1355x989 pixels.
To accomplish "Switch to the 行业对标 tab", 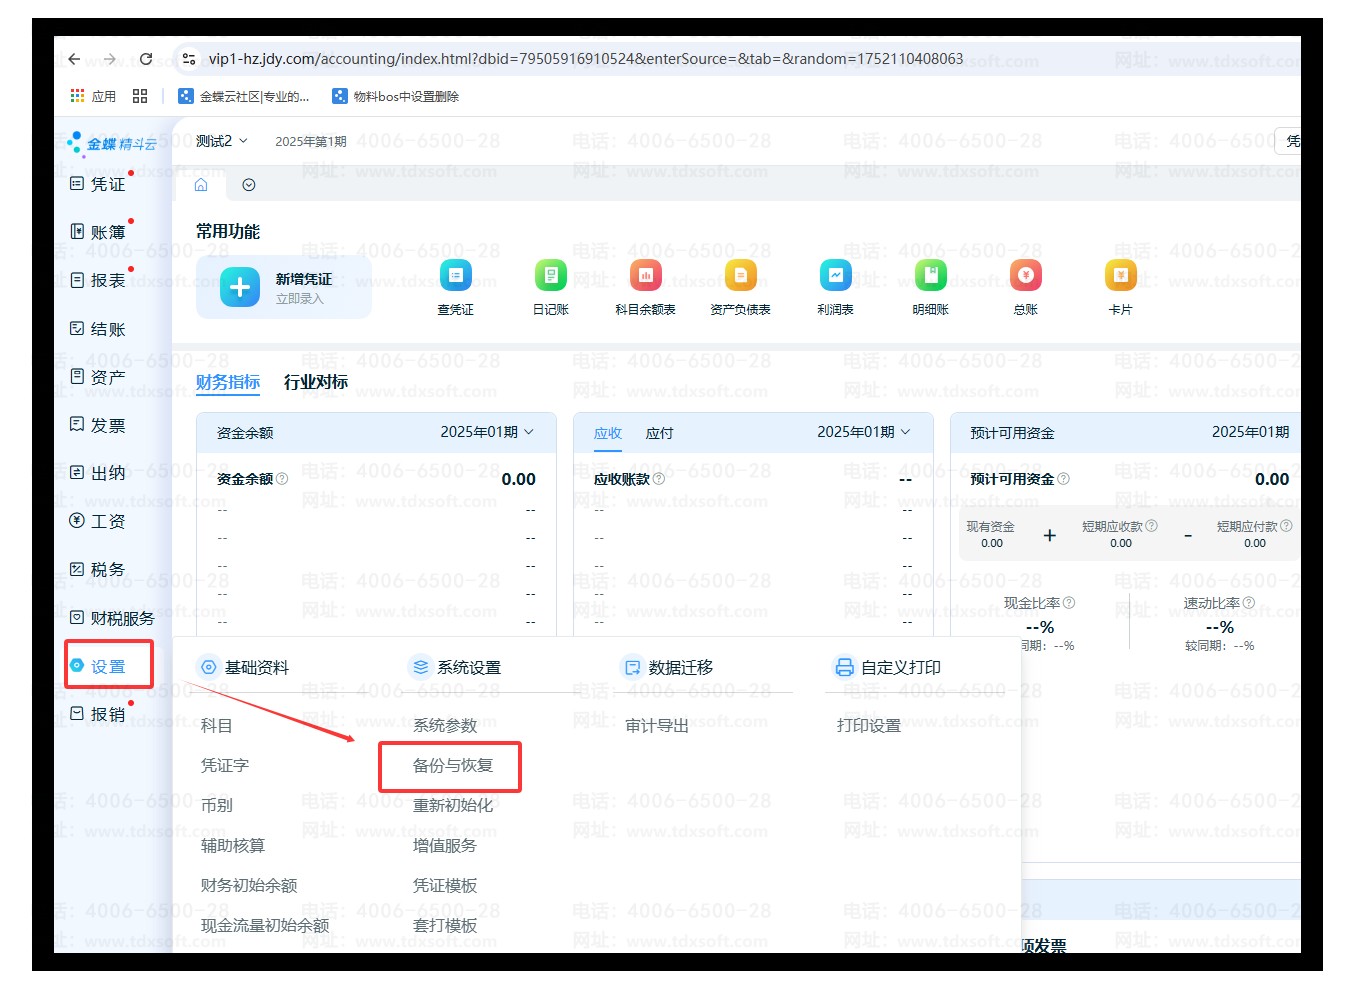I will click(316, 382).
